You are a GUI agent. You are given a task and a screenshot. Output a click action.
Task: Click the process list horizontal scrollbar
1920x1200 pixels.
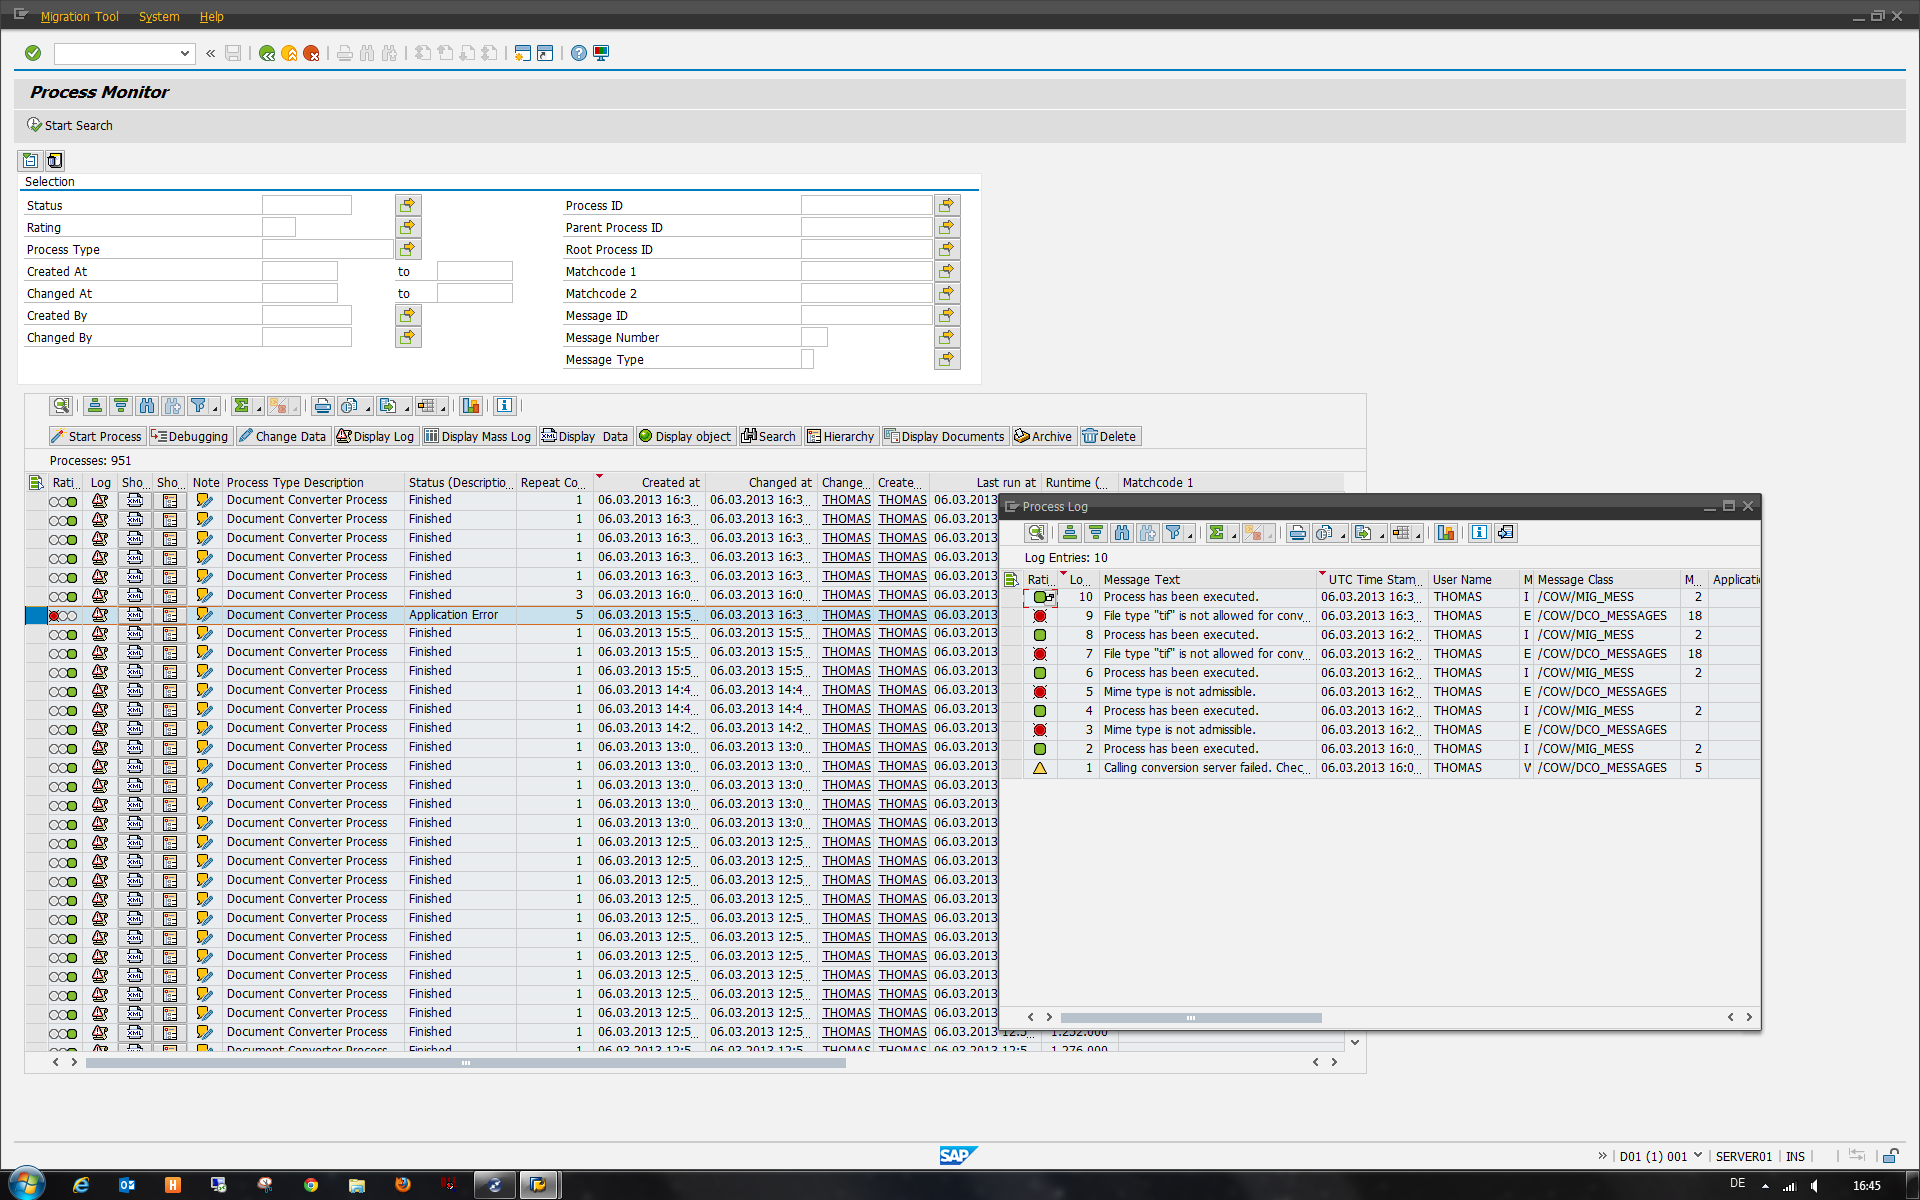(x=465, y=1062)
